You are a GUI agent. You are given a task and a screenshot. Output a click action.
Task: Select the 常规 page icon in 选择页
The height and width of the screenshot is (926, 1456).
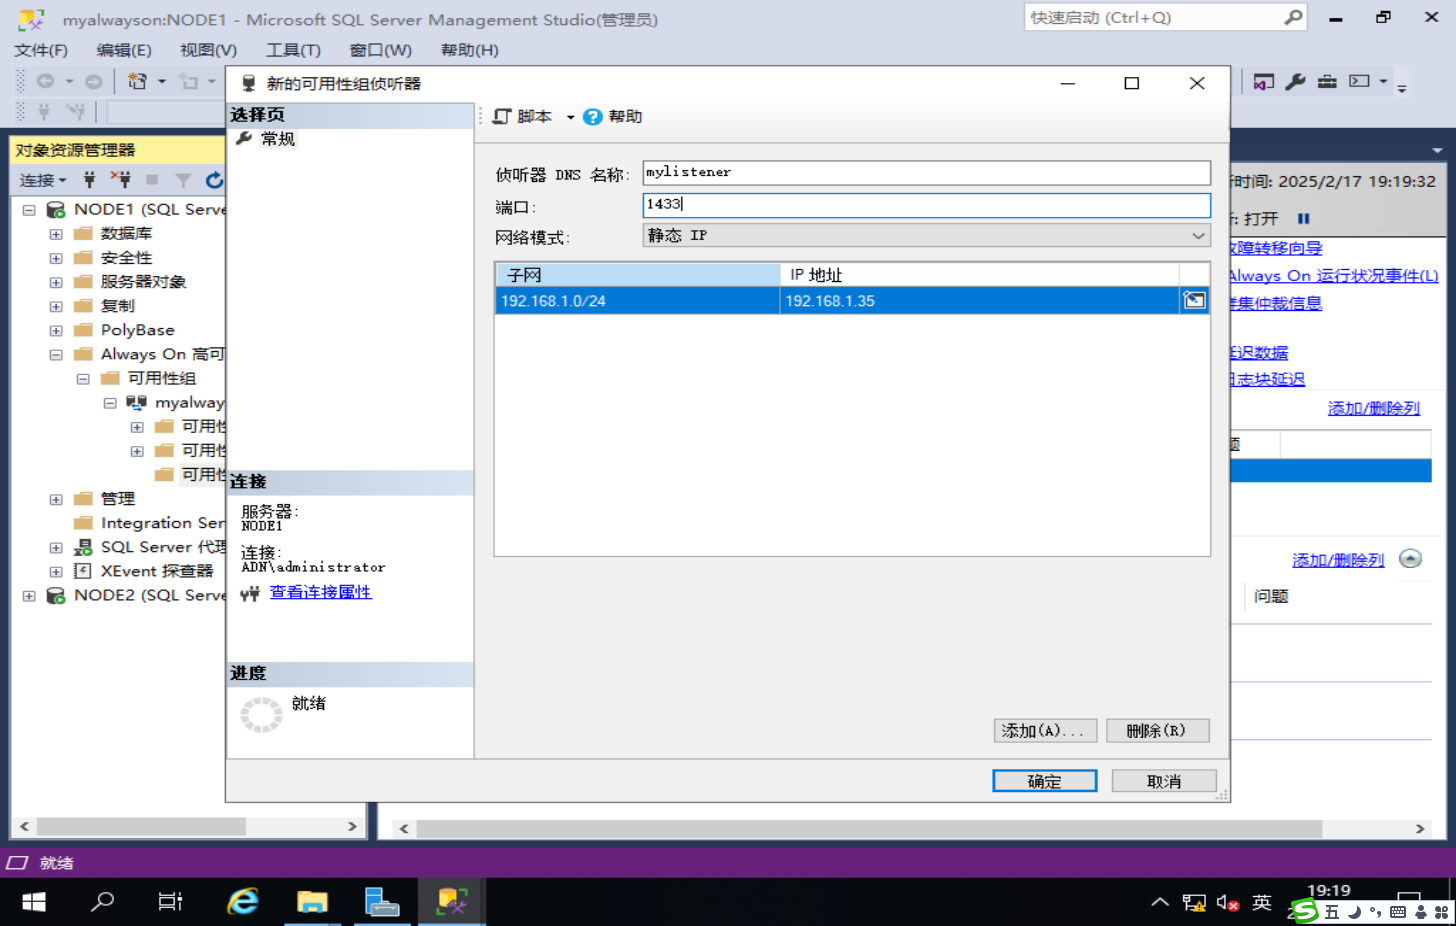tap(245, 140)
